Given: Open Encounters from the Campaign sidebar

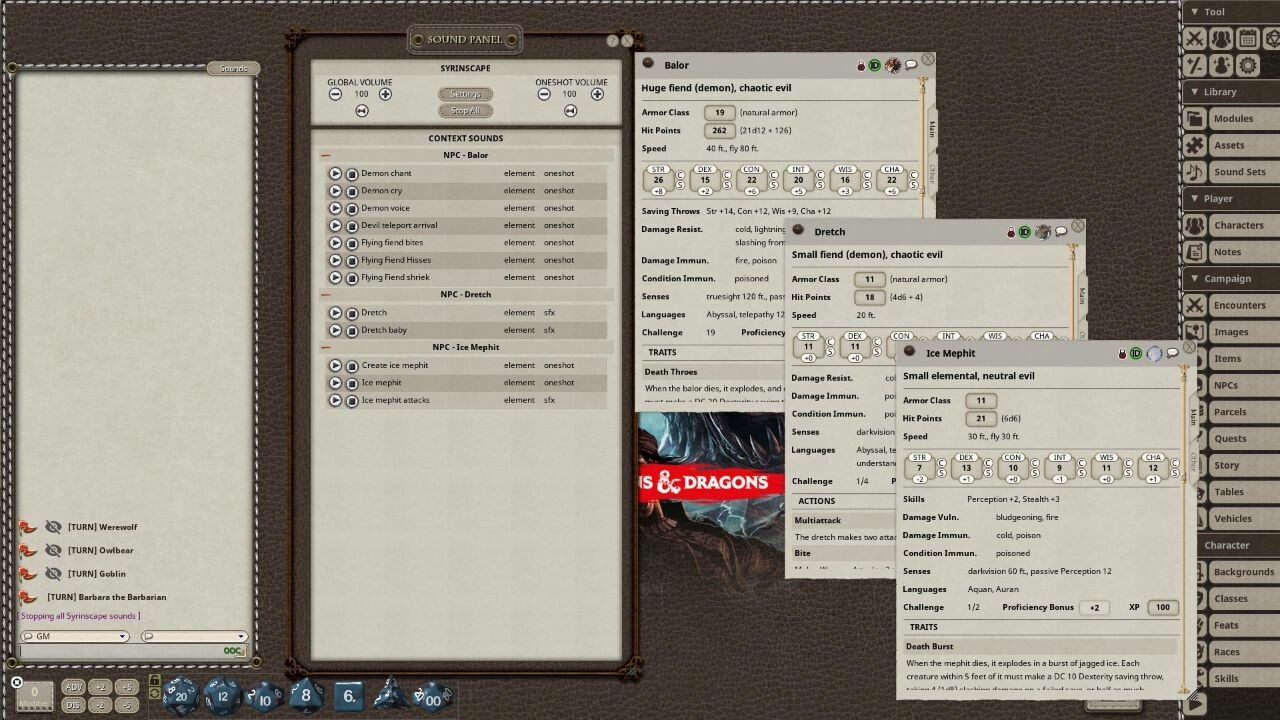Looking at the screenshot, I should pos(1239,305).
